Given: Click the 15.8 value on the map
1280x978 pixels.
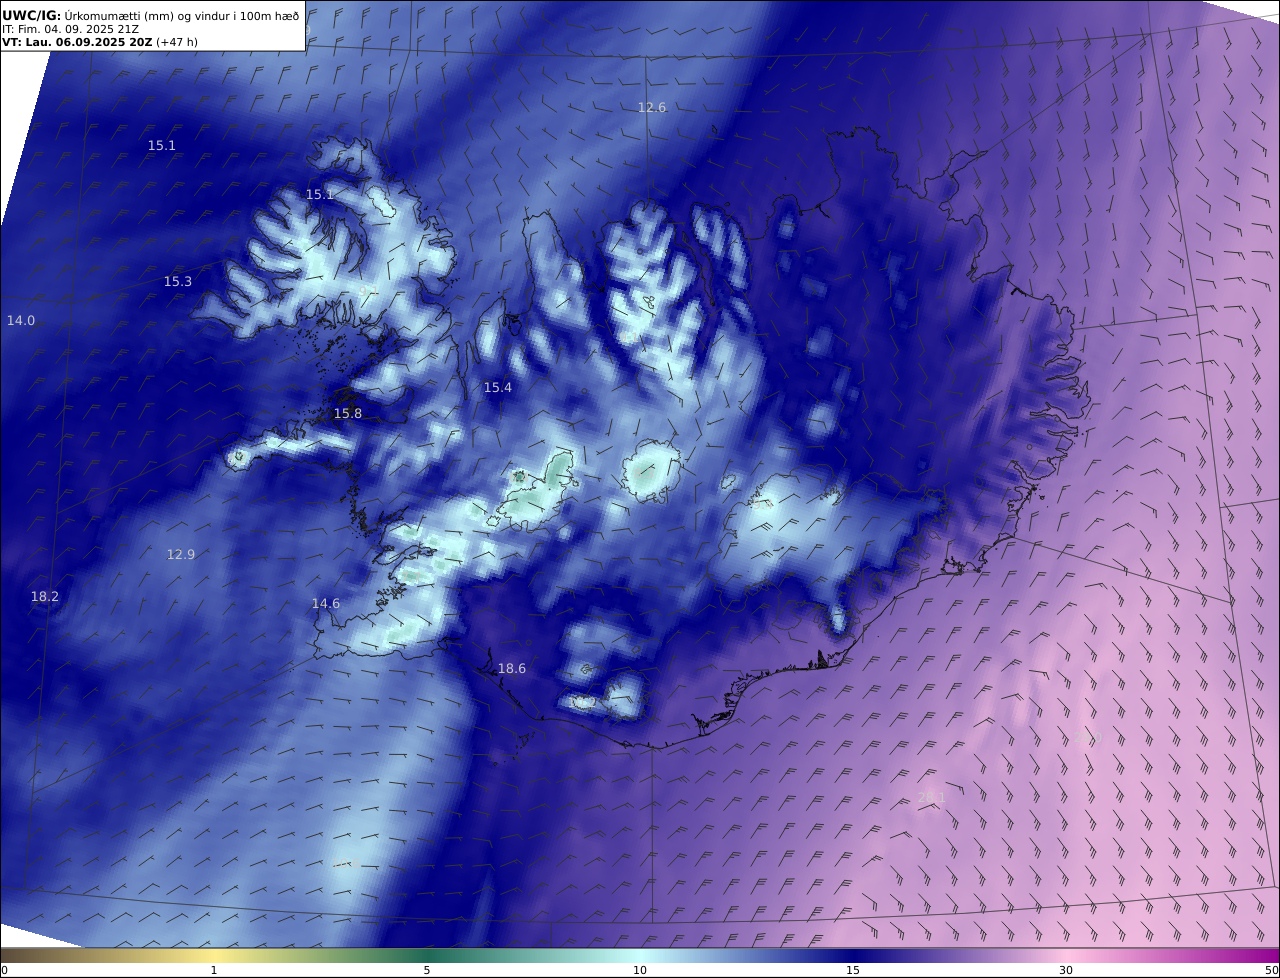Looking at the screenshot, I should 348,413.
